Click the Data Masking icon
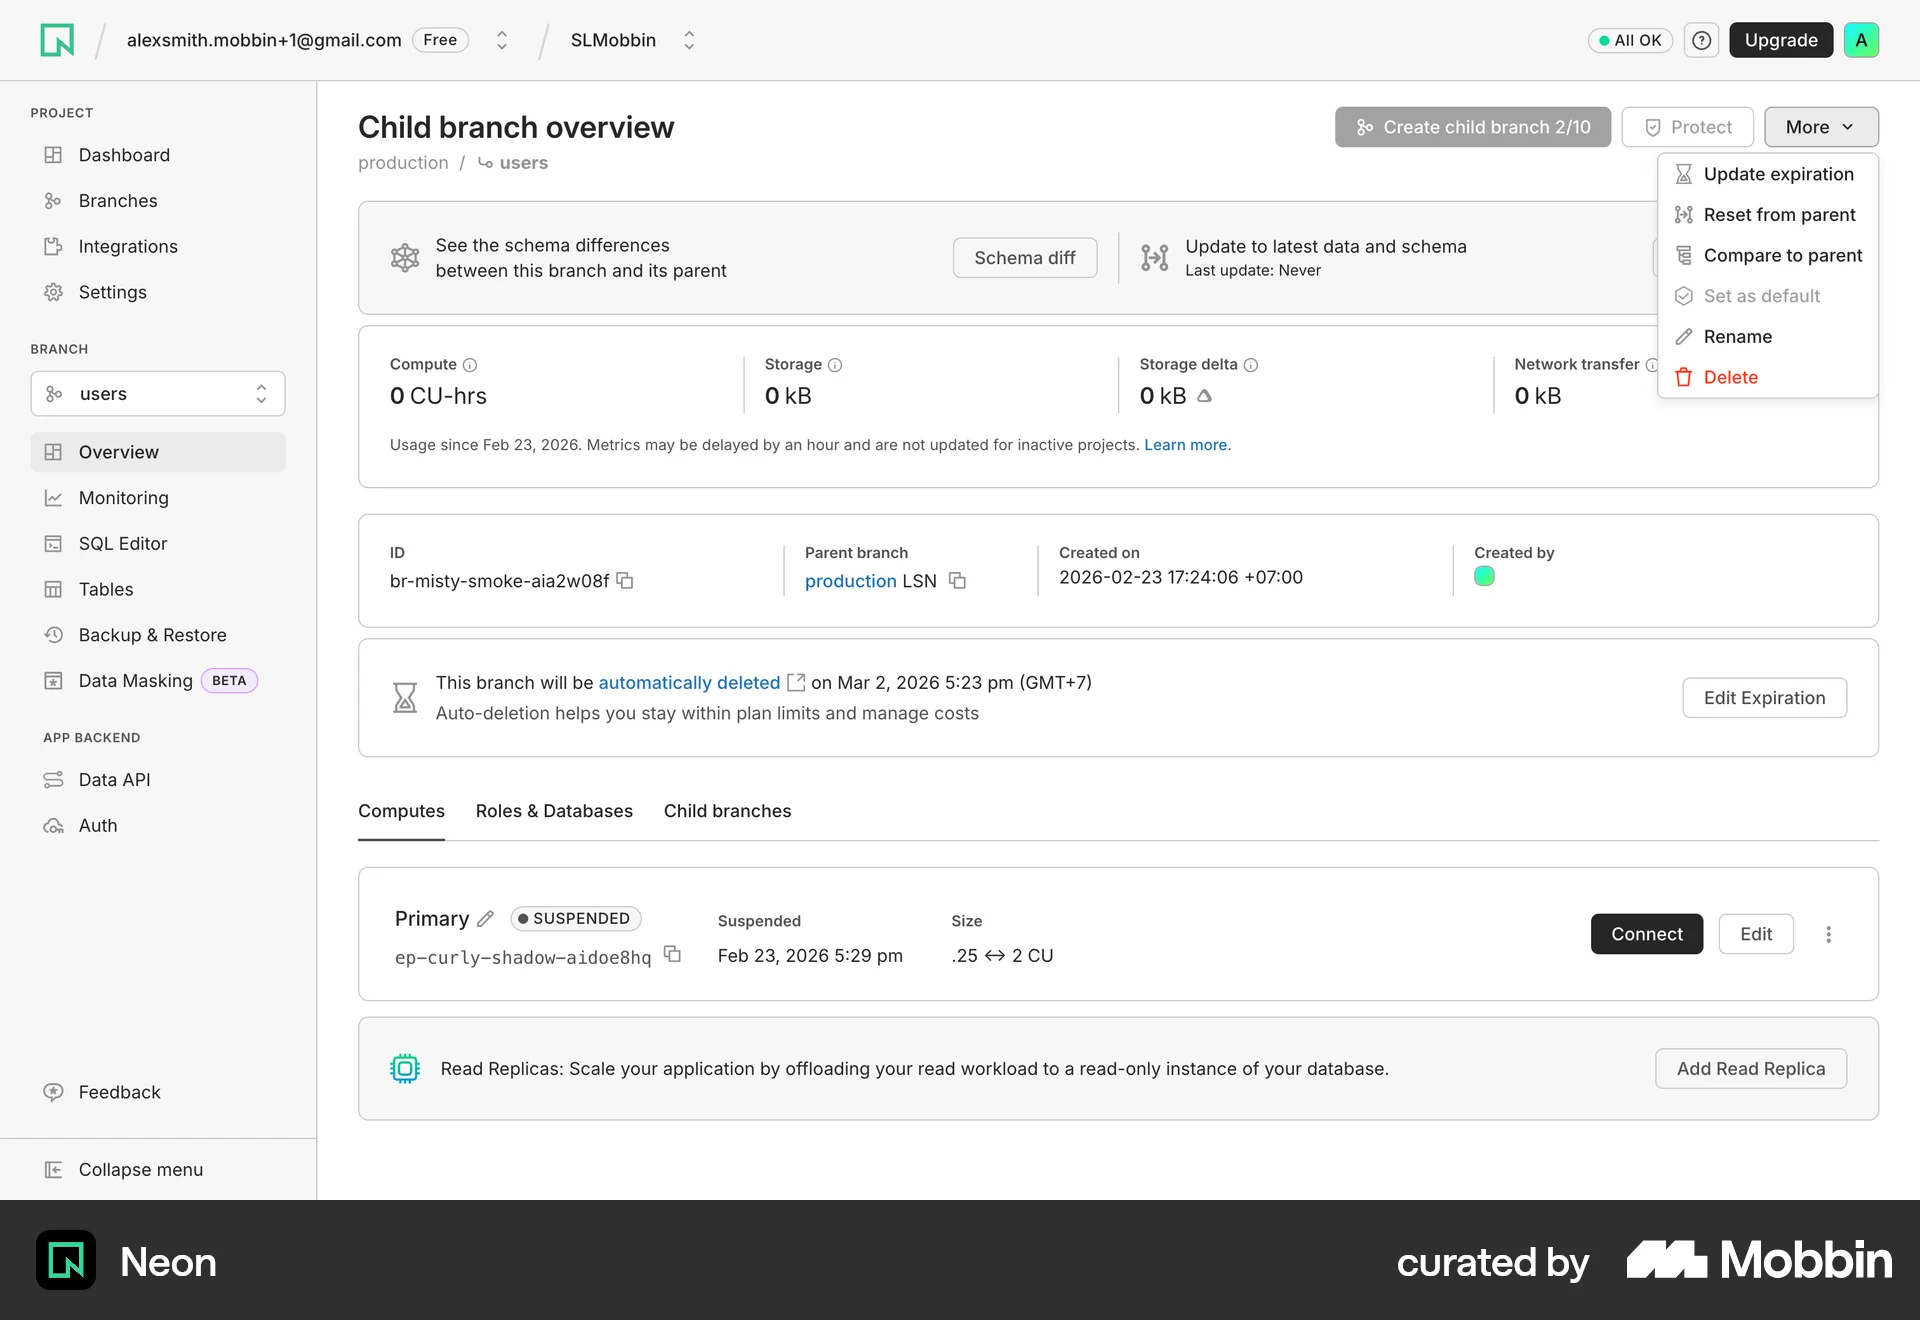Viewport: 1920px width, 1320px height. pos(54,681)
